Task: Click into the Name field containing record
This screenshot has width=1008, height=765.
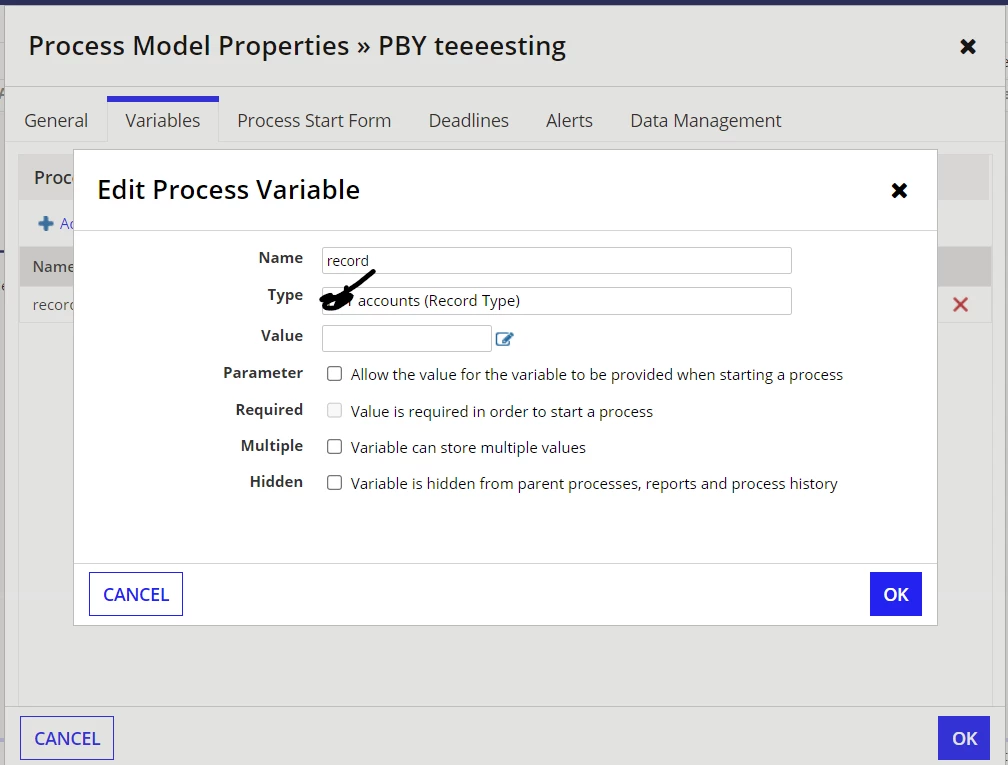Action: pyautogui.click(x=557, y=260)
